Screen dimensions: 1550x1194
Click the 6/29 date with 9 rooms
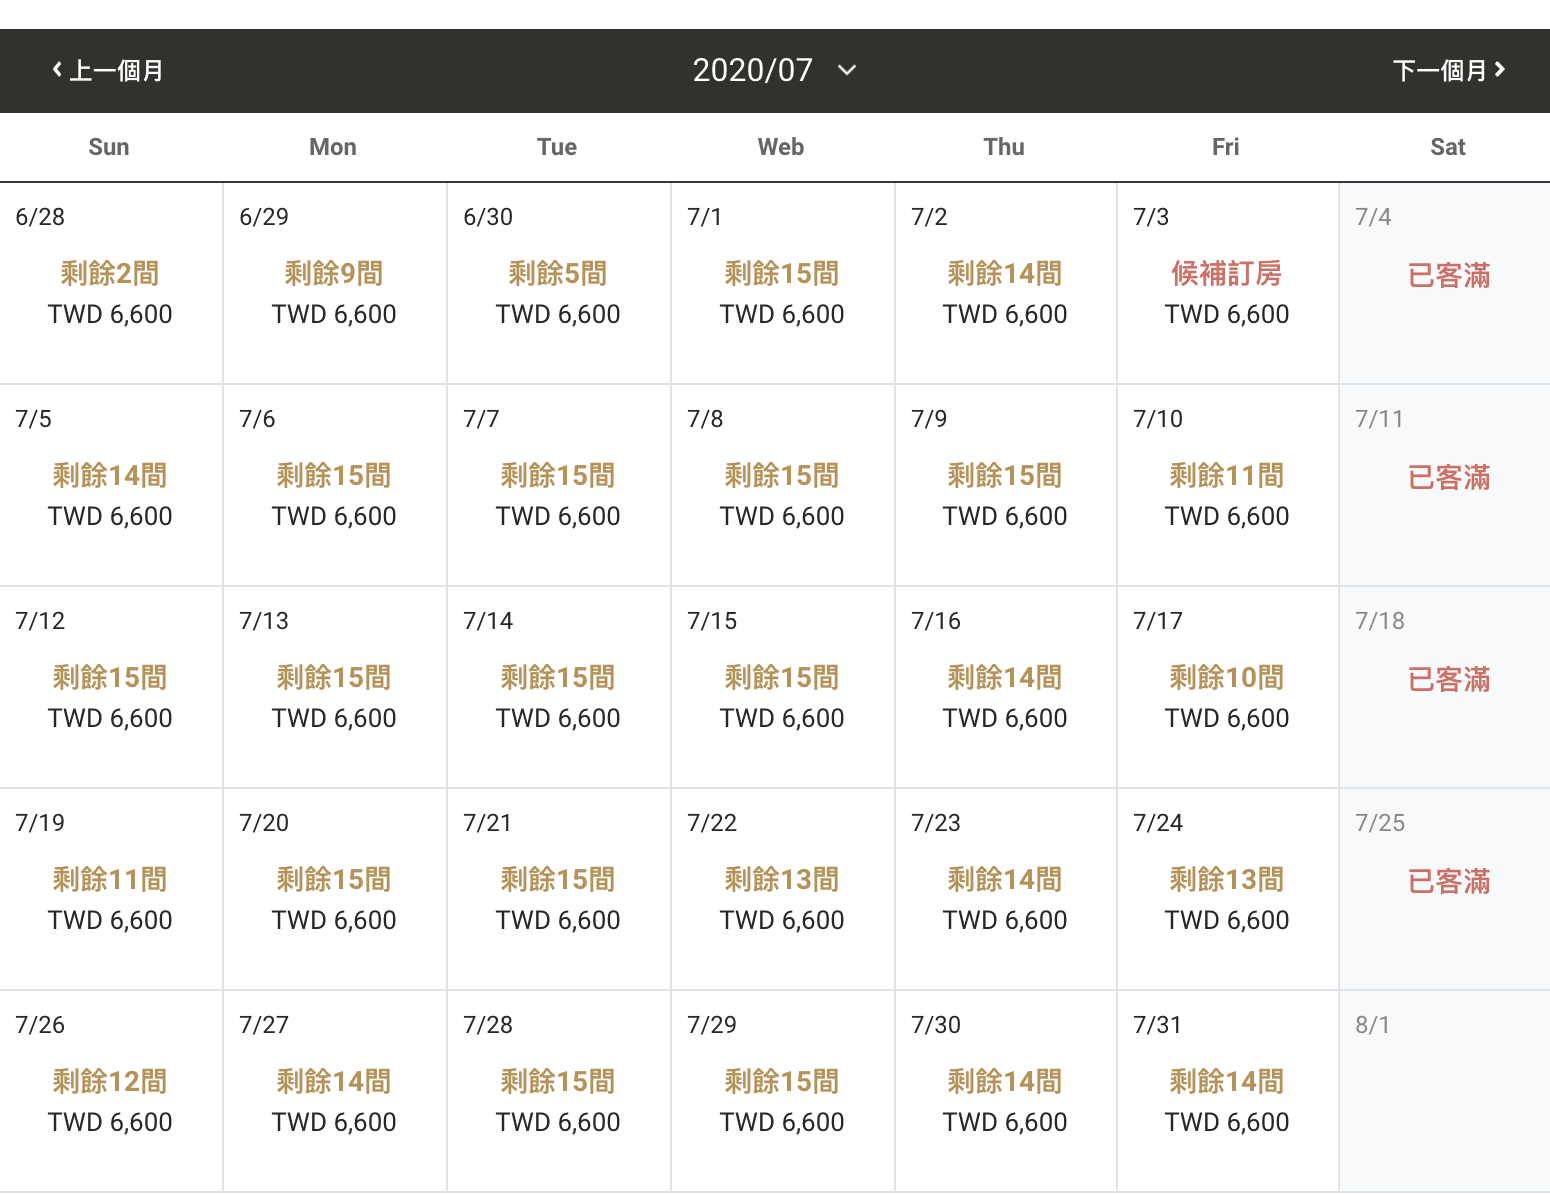click(x=335, y=283)
